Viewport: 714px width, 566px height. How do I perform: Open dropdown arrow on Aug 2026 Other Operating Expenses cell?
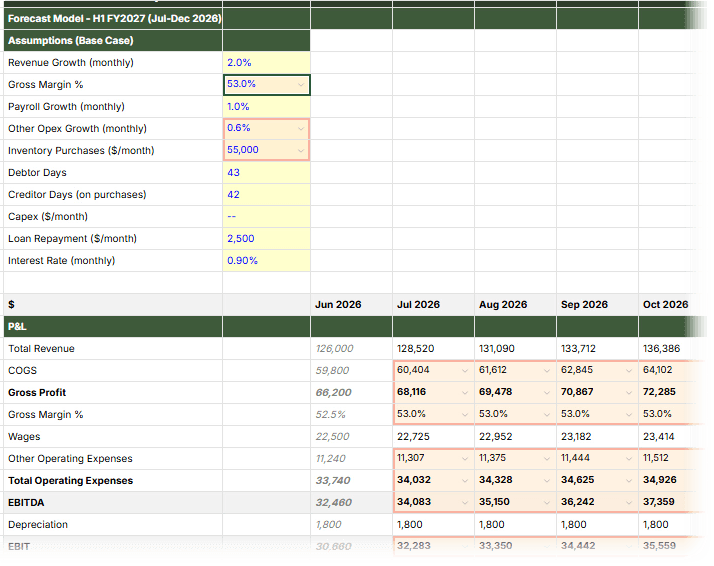click(x=546, y=459)
